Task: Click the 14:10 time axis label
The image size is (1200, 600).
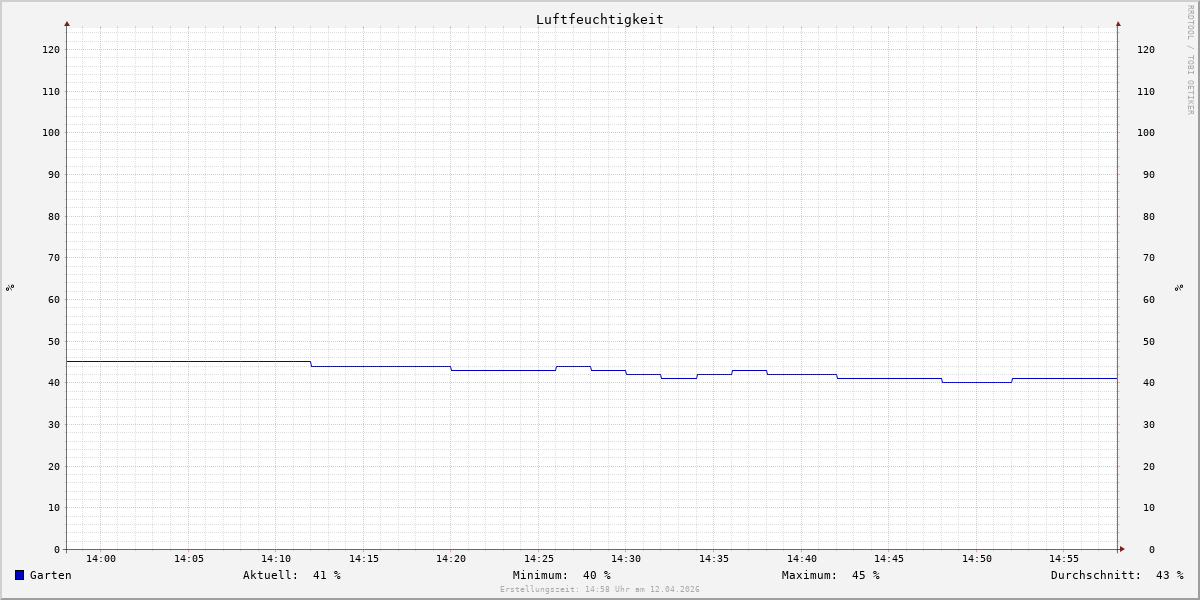Action: point(276,558)
